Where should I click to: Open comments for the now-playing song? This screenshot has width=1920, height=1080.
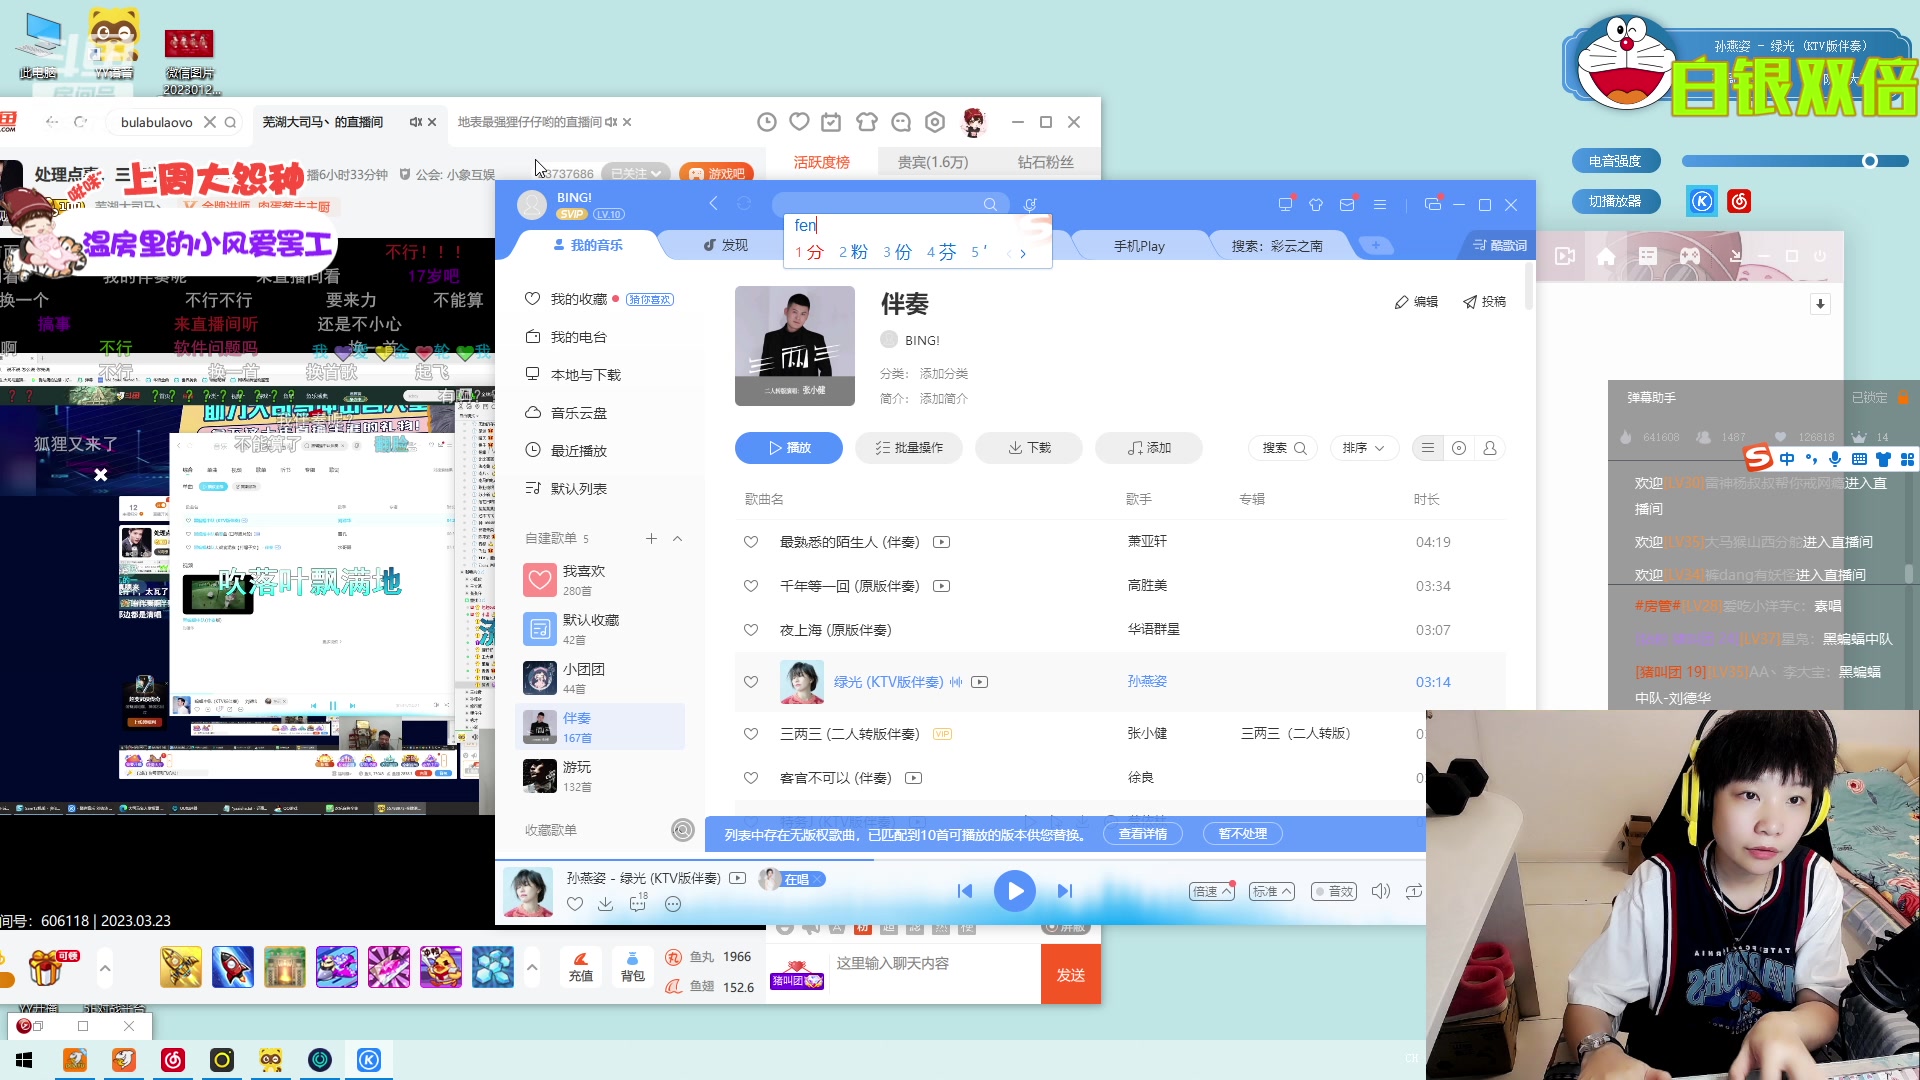[x=638, y=904]
